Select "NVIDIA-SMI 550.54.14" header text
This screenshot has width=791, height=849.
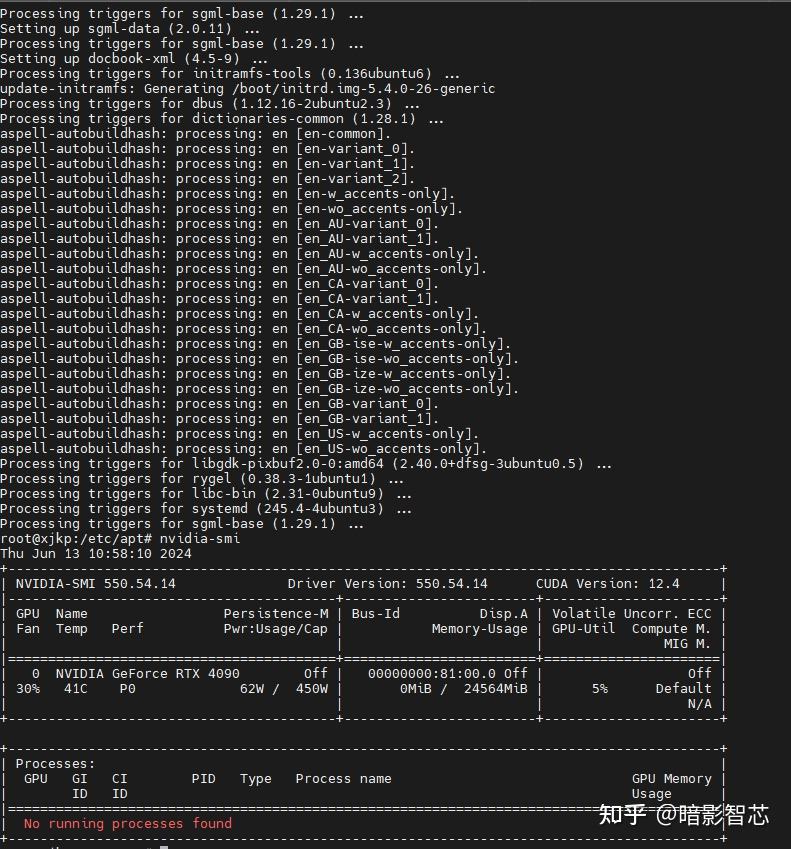click(x=96, y=584)
